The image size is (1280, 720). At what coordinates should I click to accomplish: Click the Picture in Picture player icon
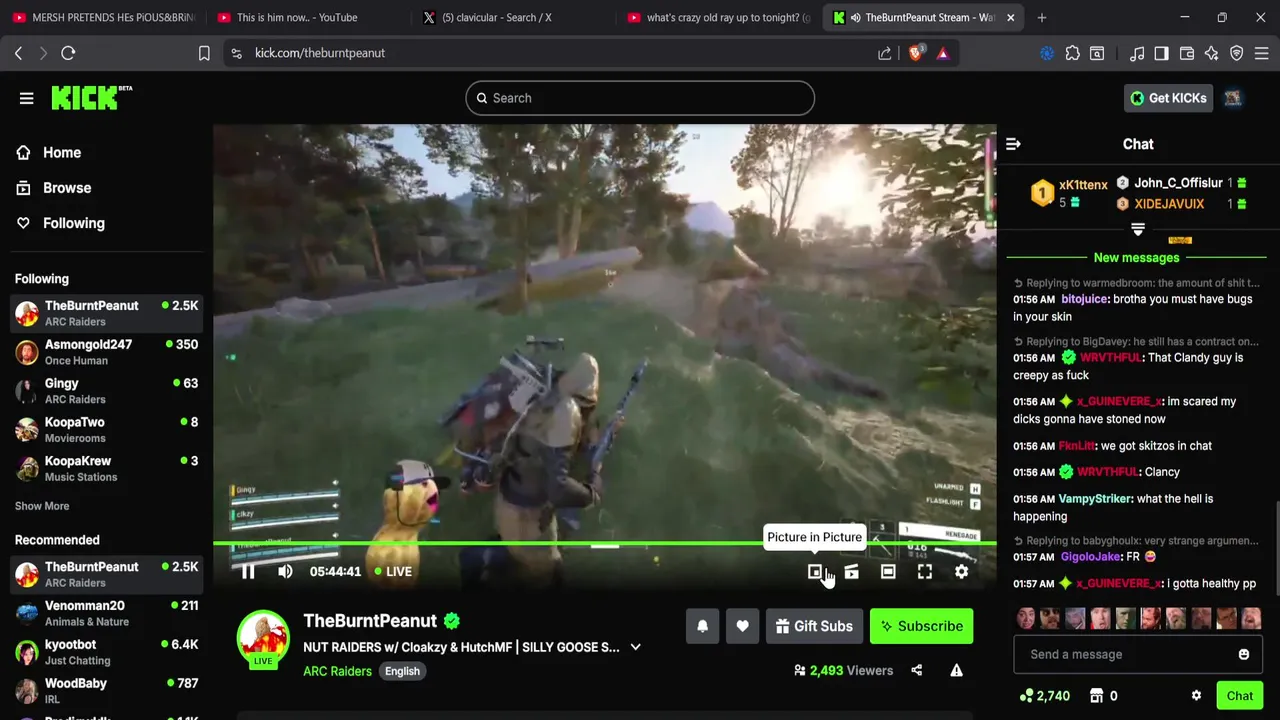(x=815, y=571)
